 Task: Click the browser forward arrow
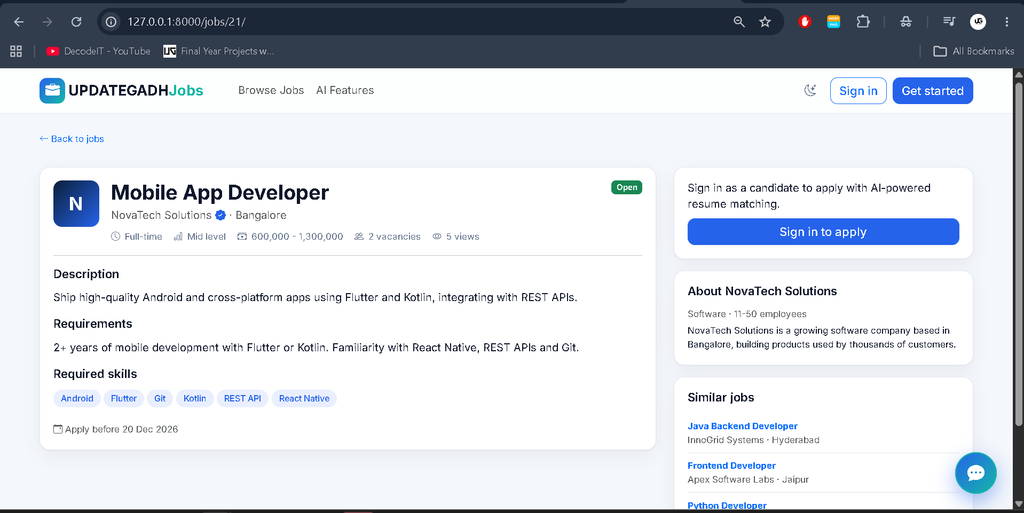coord(47,22)
